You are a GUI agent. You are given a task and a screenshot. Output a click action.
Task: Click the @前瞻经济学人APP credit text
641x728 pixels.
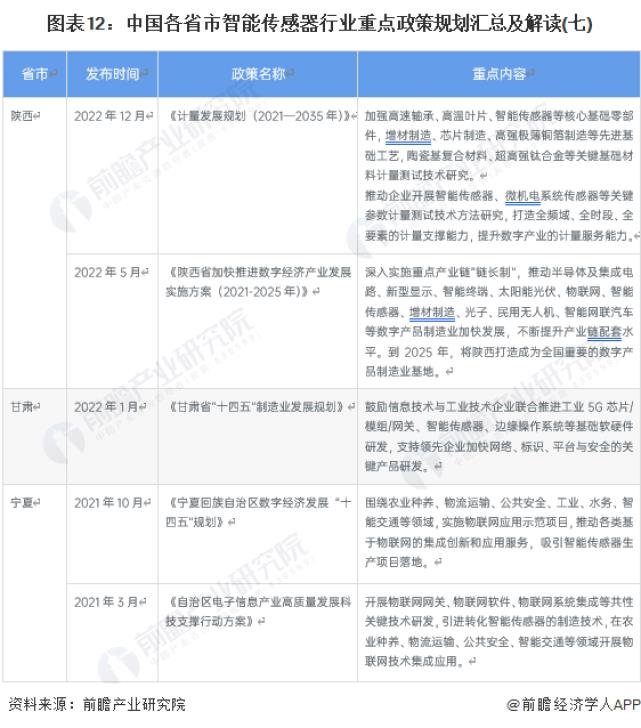[x=573, y=704]
